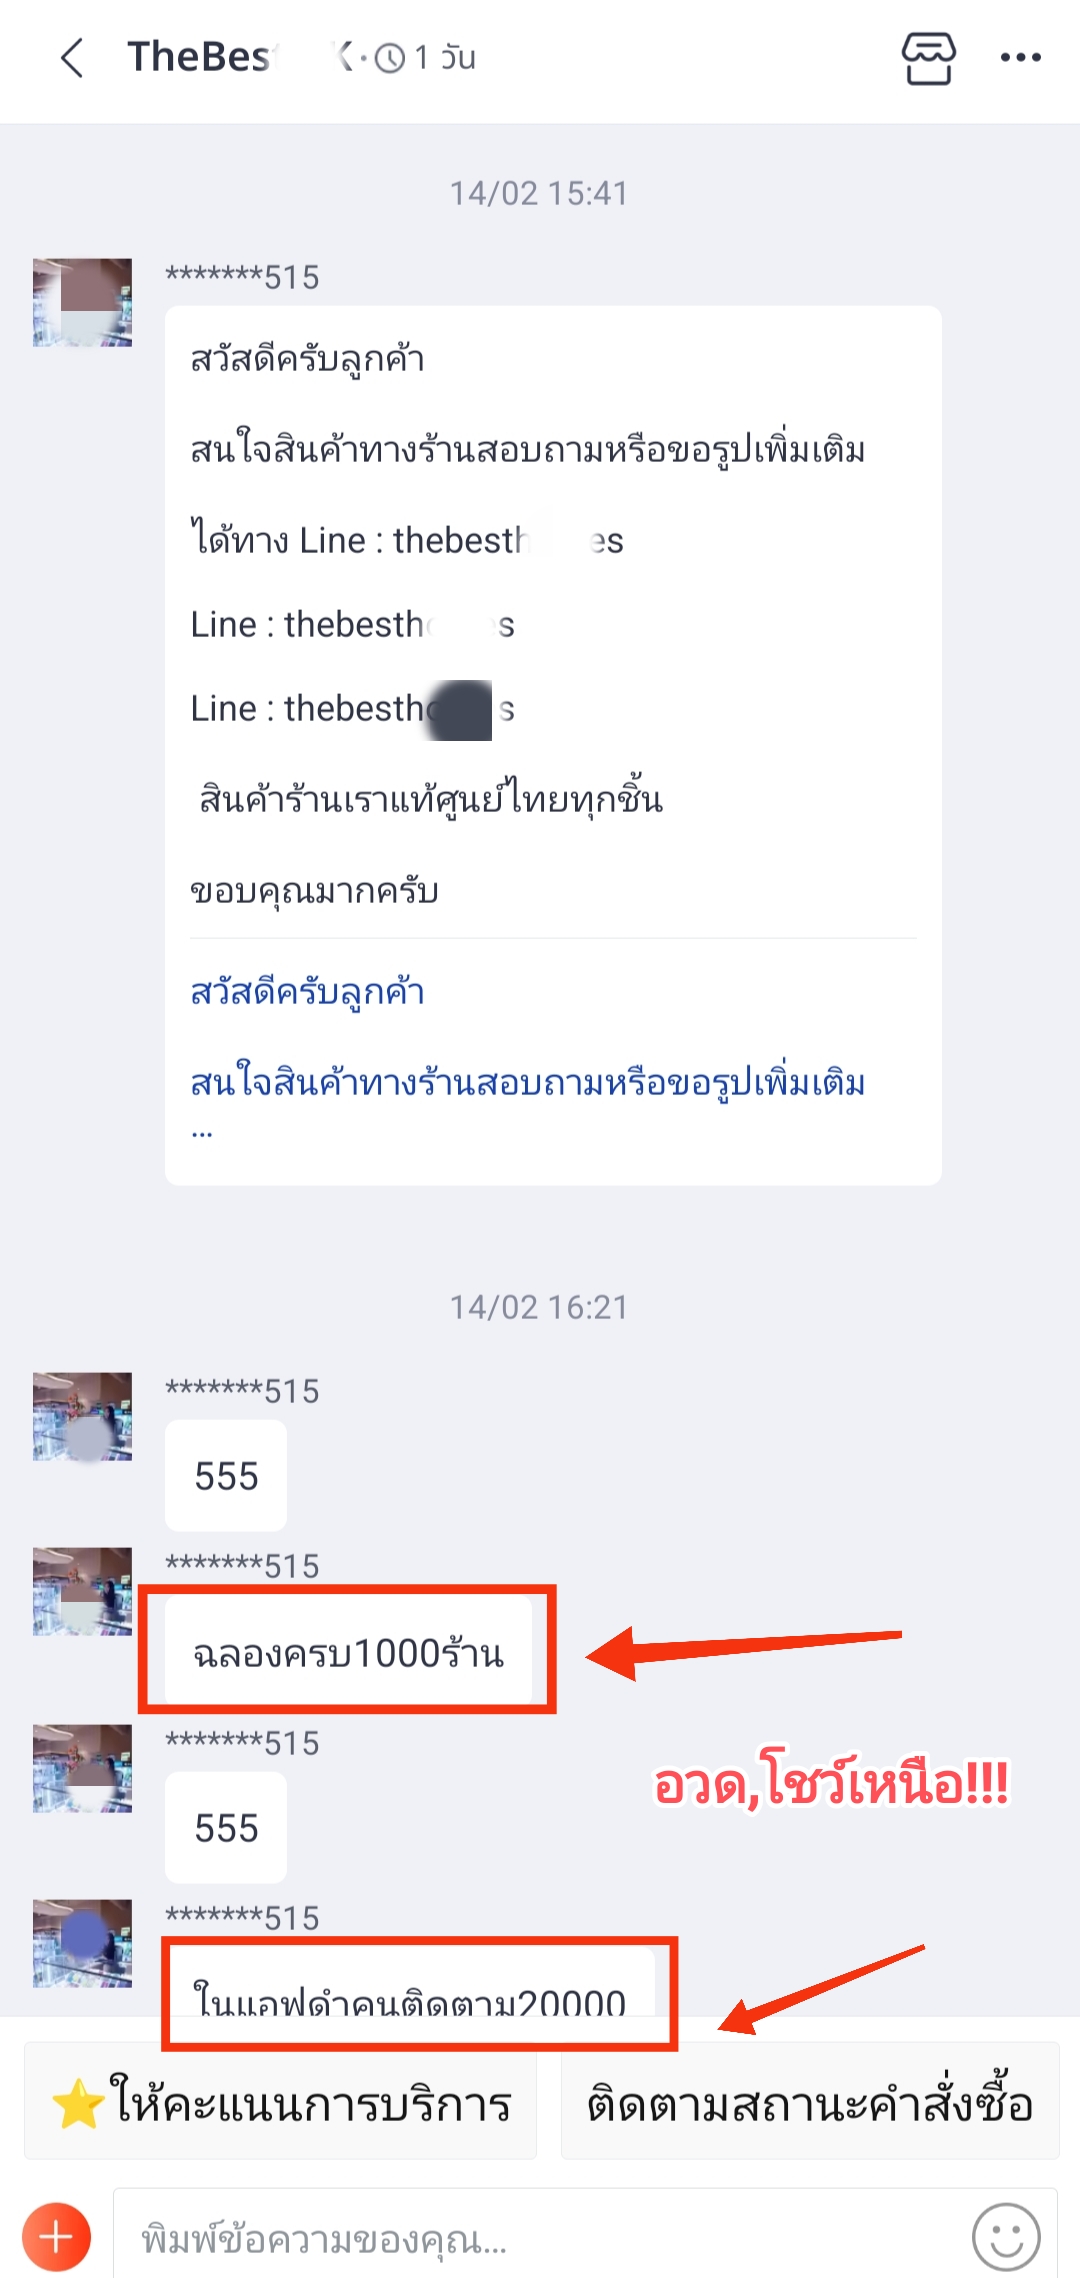Tap sender avatar on the first message
1080x2278 pixels.
[x=82, y=303]
